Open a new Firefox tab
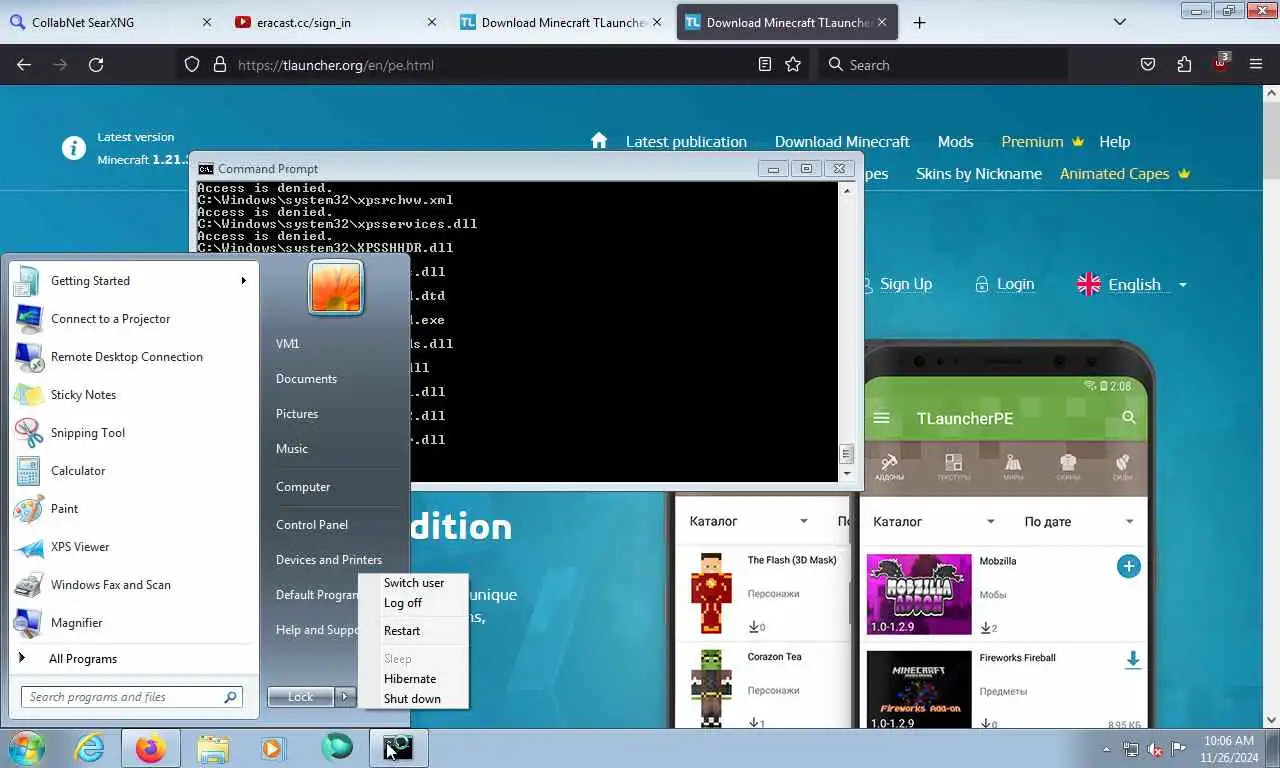 pos(919,22)
